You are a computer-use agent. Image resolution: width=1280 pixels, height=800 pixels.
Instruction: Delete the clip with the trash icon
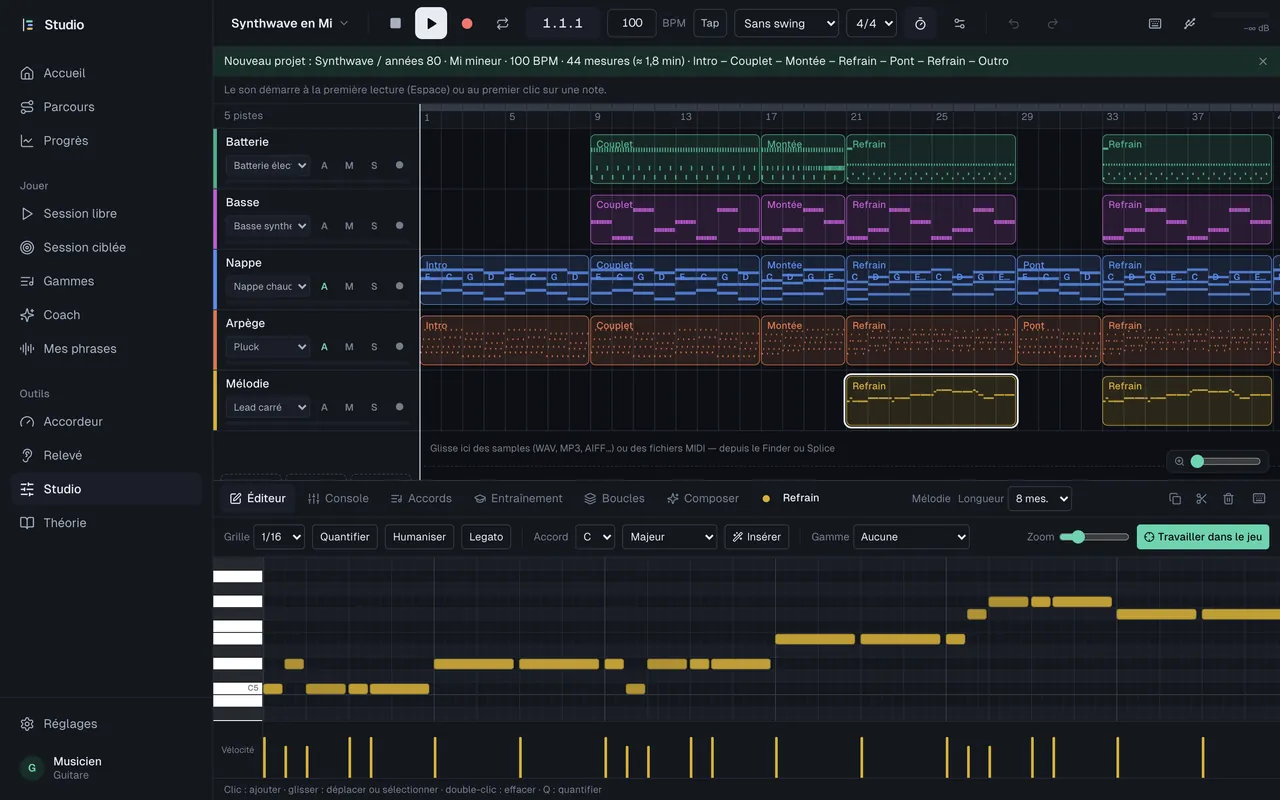point(1229,498)
